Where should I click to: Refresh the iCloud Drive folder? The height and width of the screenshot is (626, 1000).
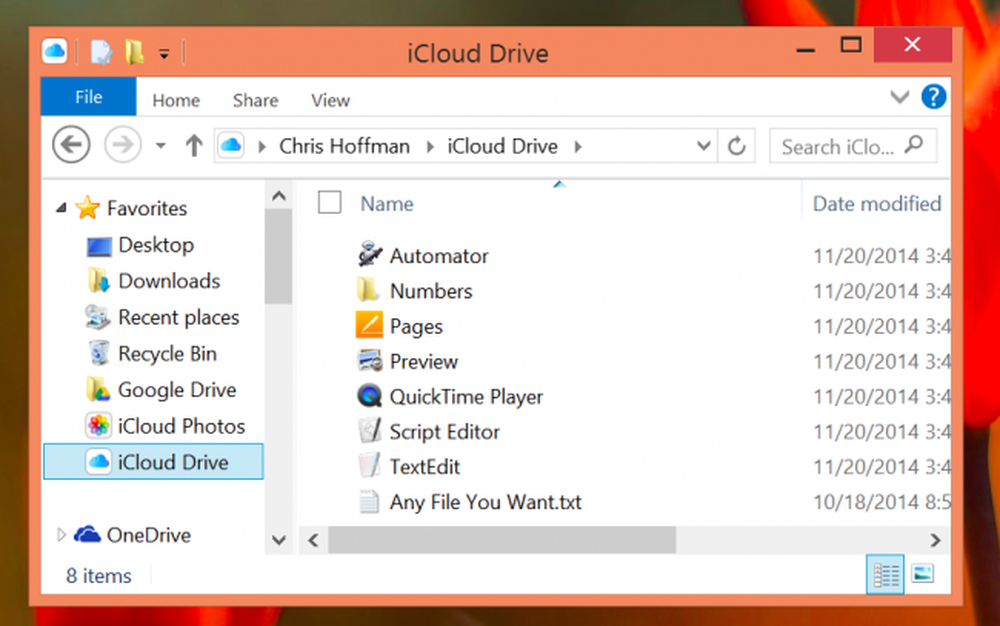pos(737,146)
